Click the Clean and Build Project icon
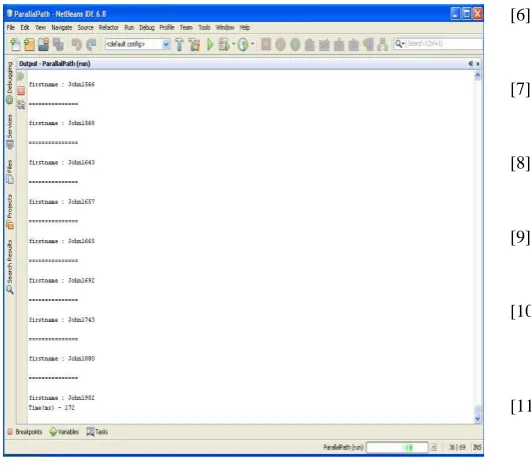531x468 pixels. pyautogui.click(x=194, y=44)
